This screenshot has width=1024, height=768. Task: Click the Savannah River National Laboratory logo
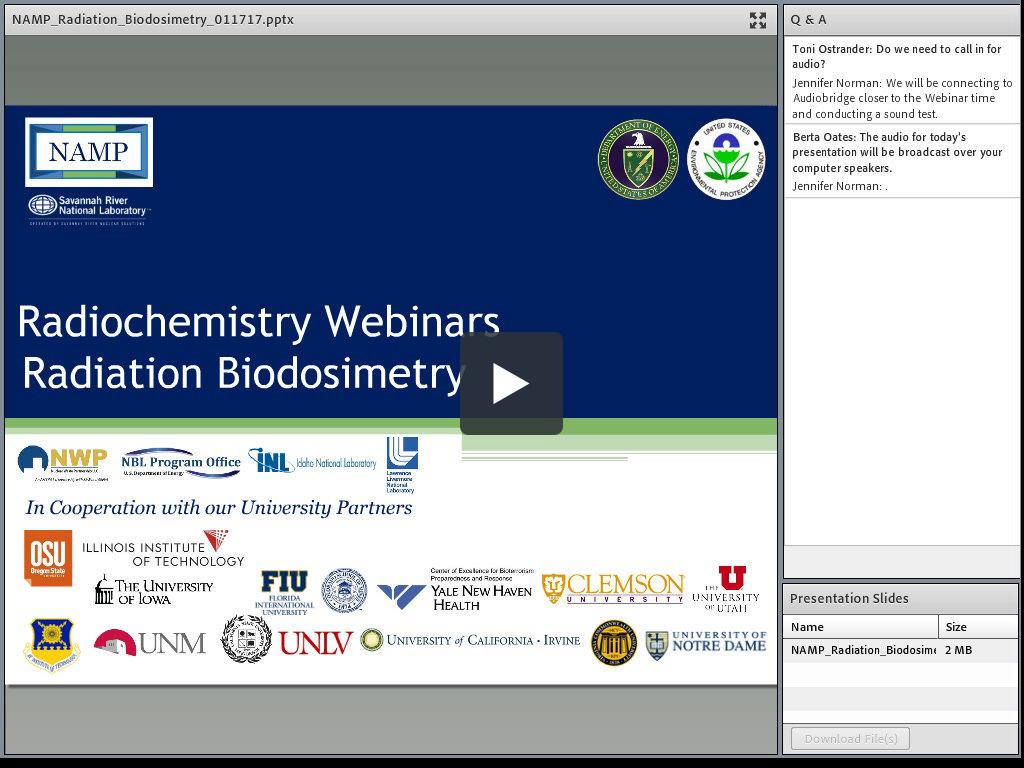[x=88, y=209]
